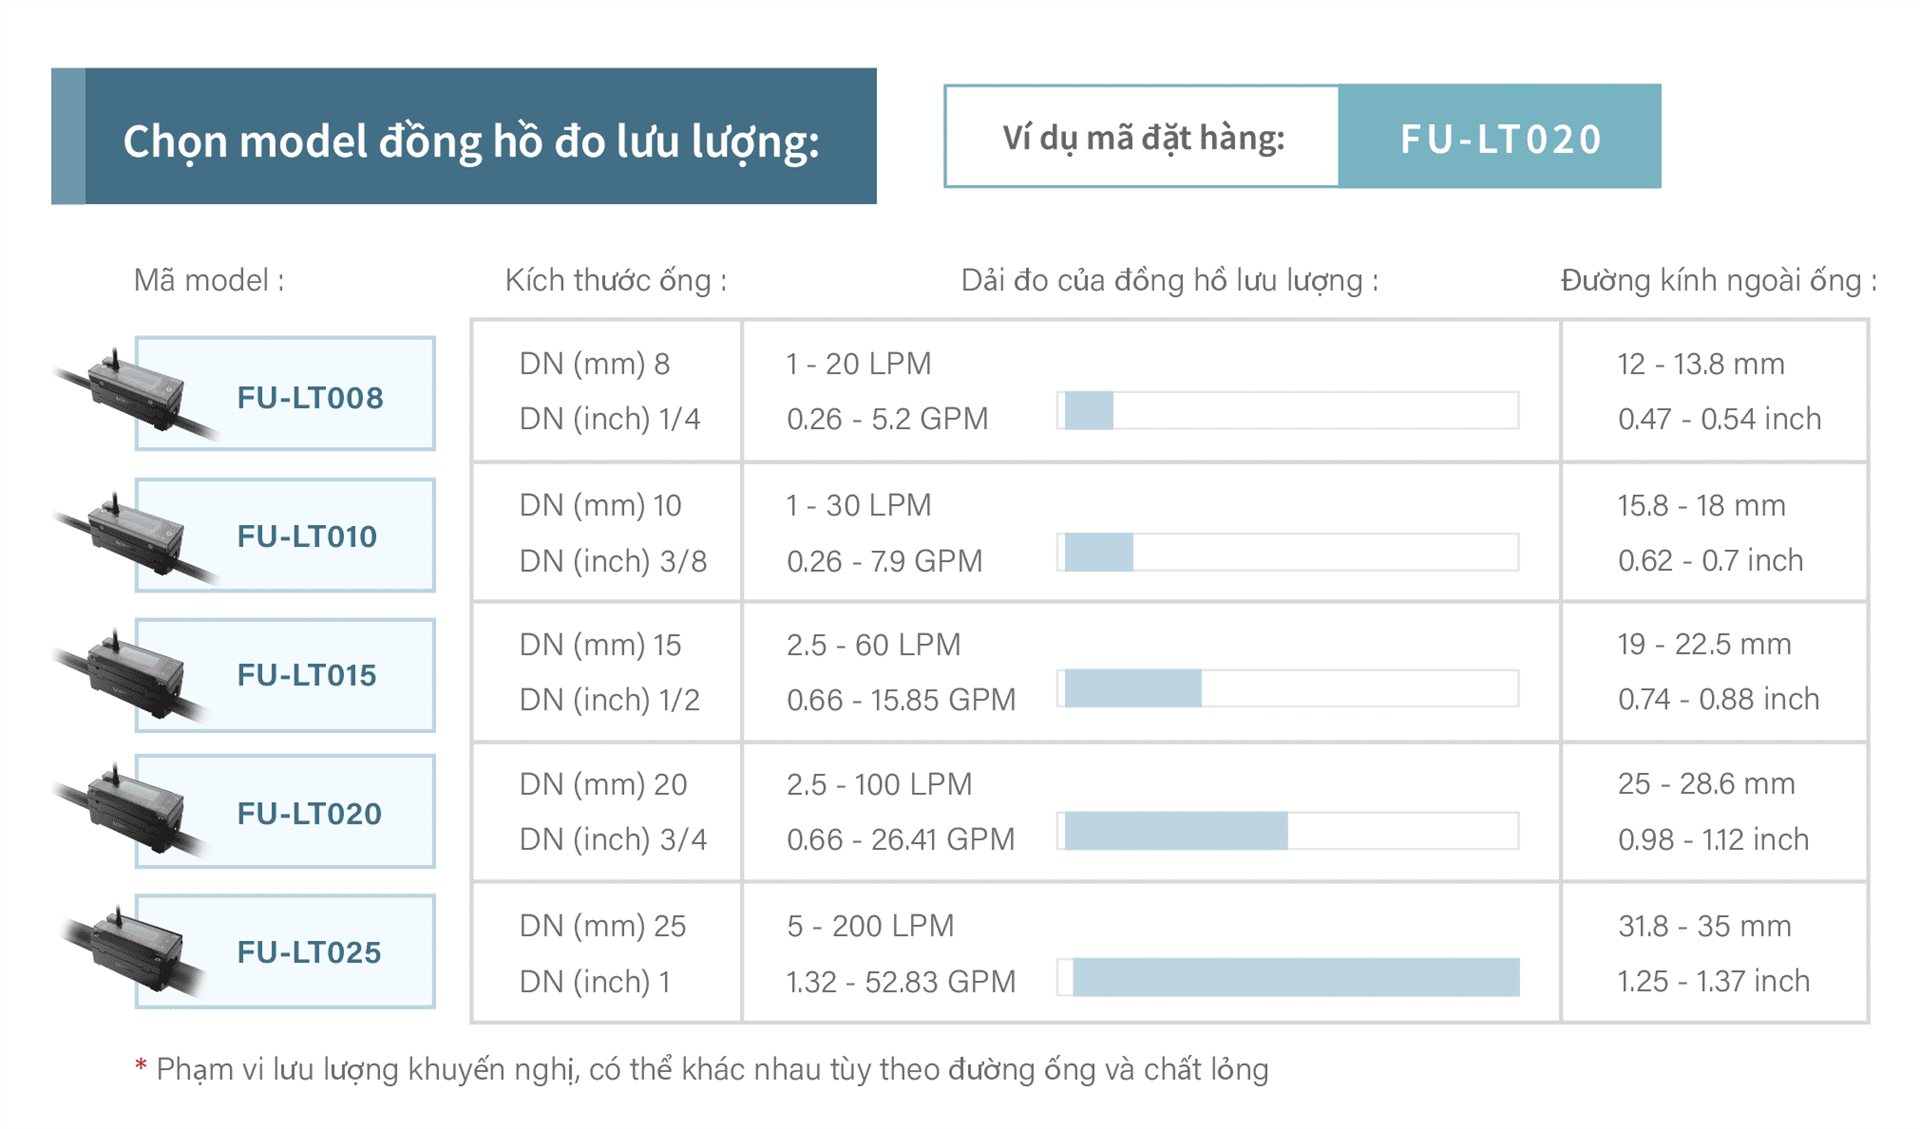Screen dimensions: 1920x1129
Task: Click the 2.5 - 100 LPM range bar
Action: tap(1288, 831)
